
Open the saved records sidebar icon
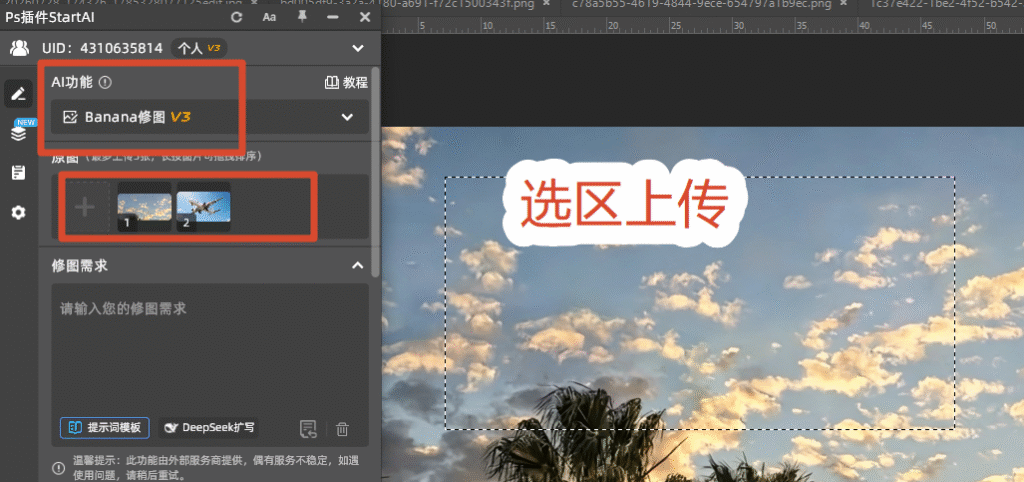click(18, 173)
